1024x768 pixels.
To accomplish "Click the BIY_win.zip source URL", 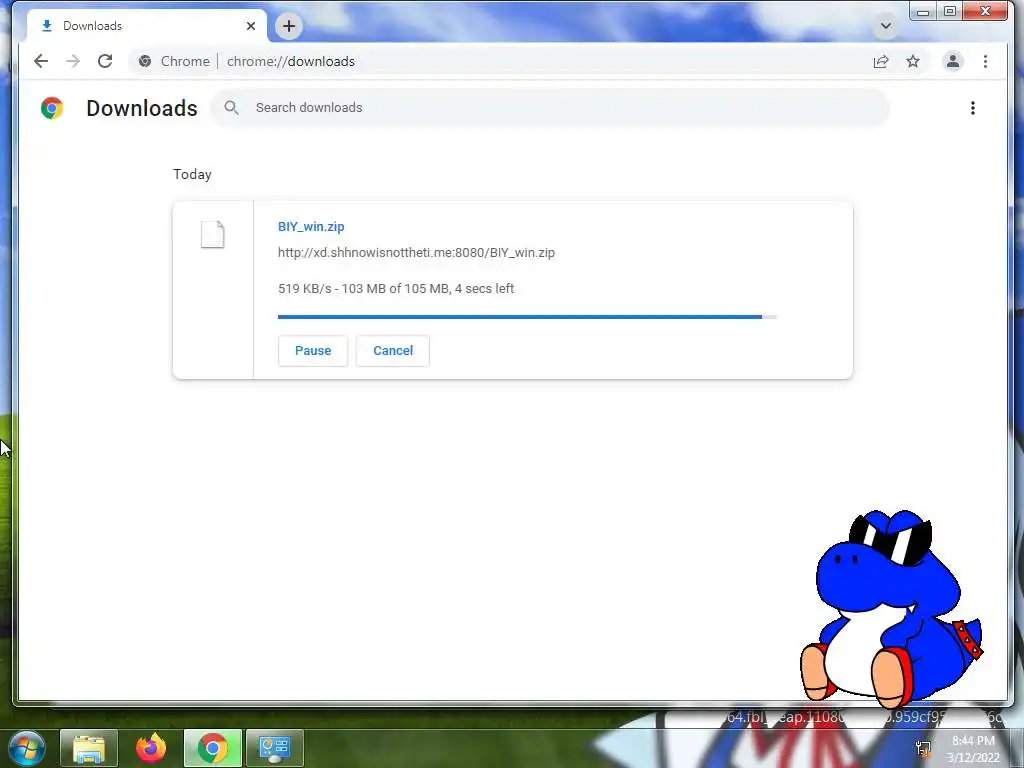I will [416, 253].
